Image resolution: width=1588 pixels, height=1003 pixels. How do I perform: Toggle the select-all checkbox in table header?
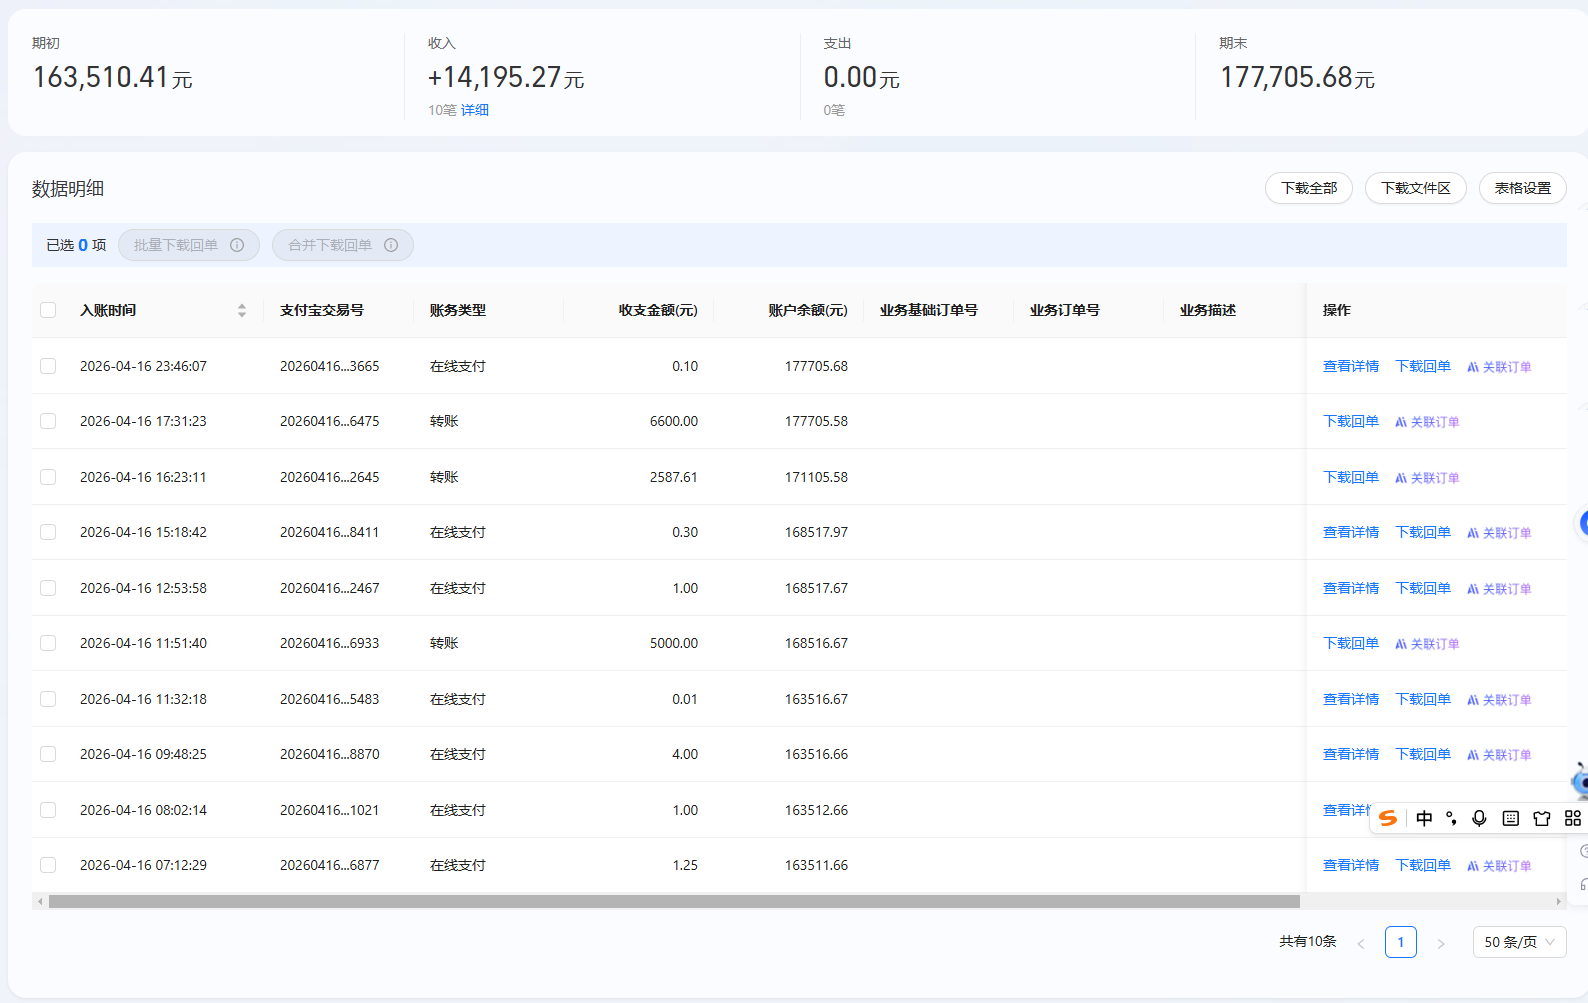[48, 310]
